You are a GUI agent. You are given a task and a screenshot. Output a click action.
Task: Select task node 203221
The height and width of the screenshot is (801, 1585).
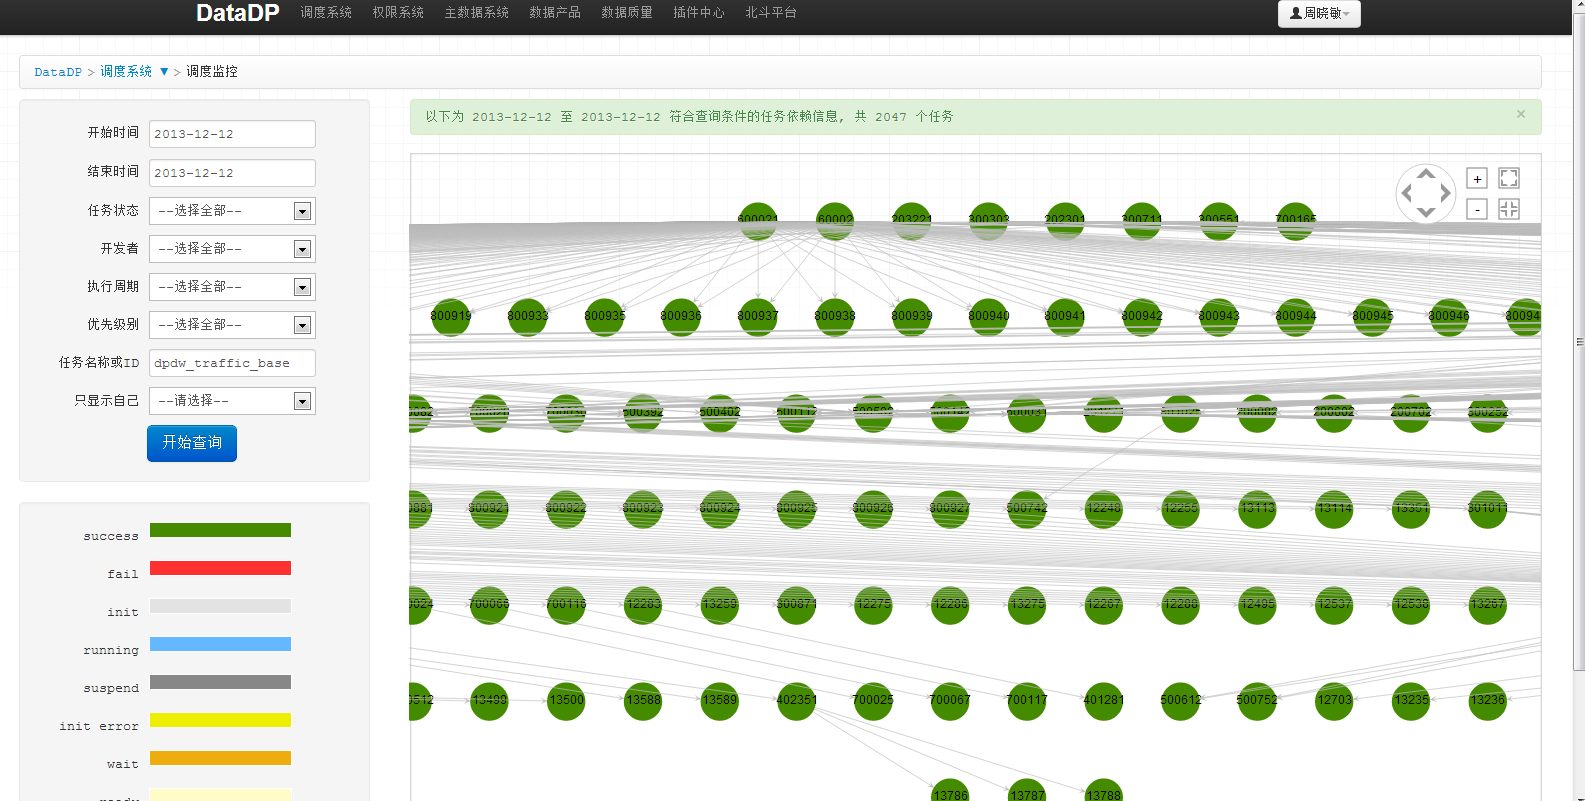tap(912, 220)
